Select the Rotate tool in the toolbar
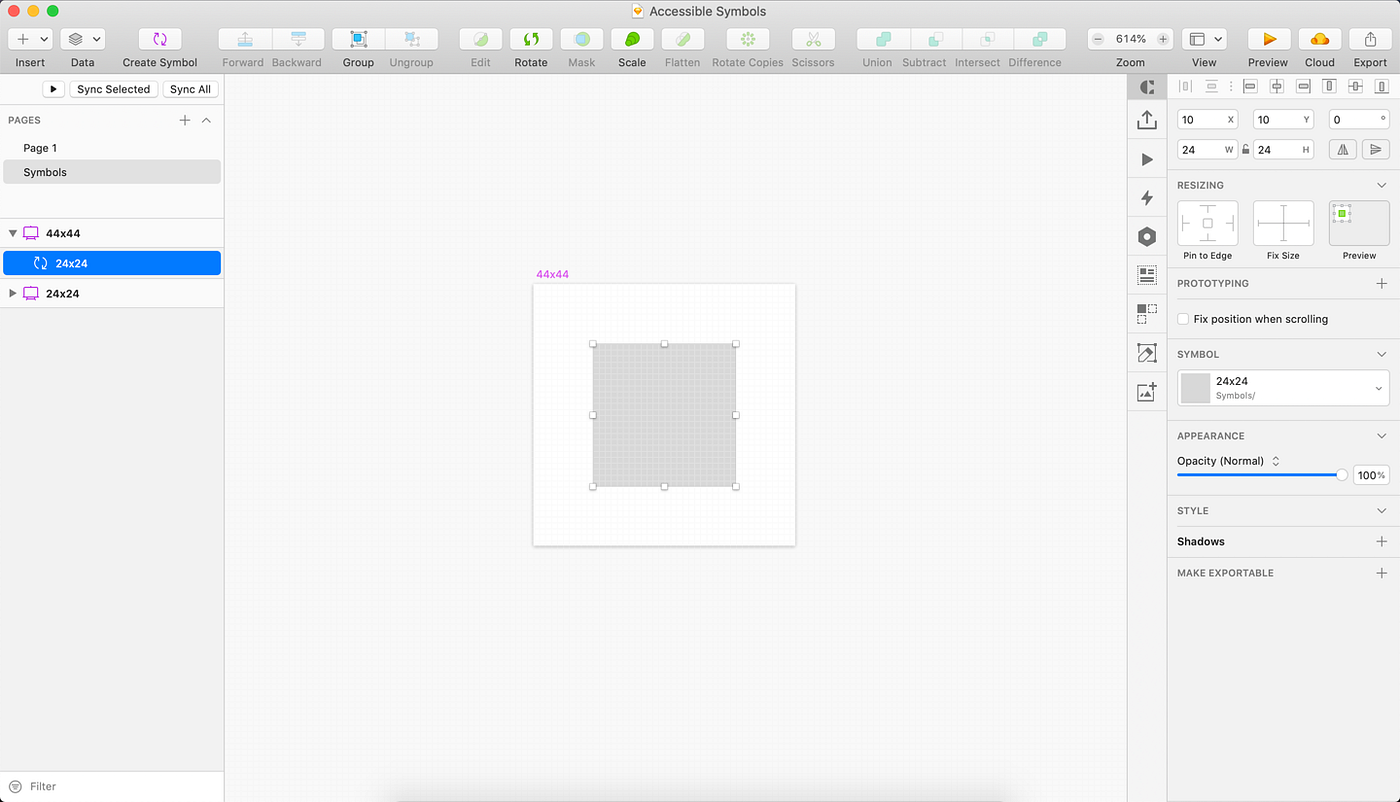 coord(530,37)
